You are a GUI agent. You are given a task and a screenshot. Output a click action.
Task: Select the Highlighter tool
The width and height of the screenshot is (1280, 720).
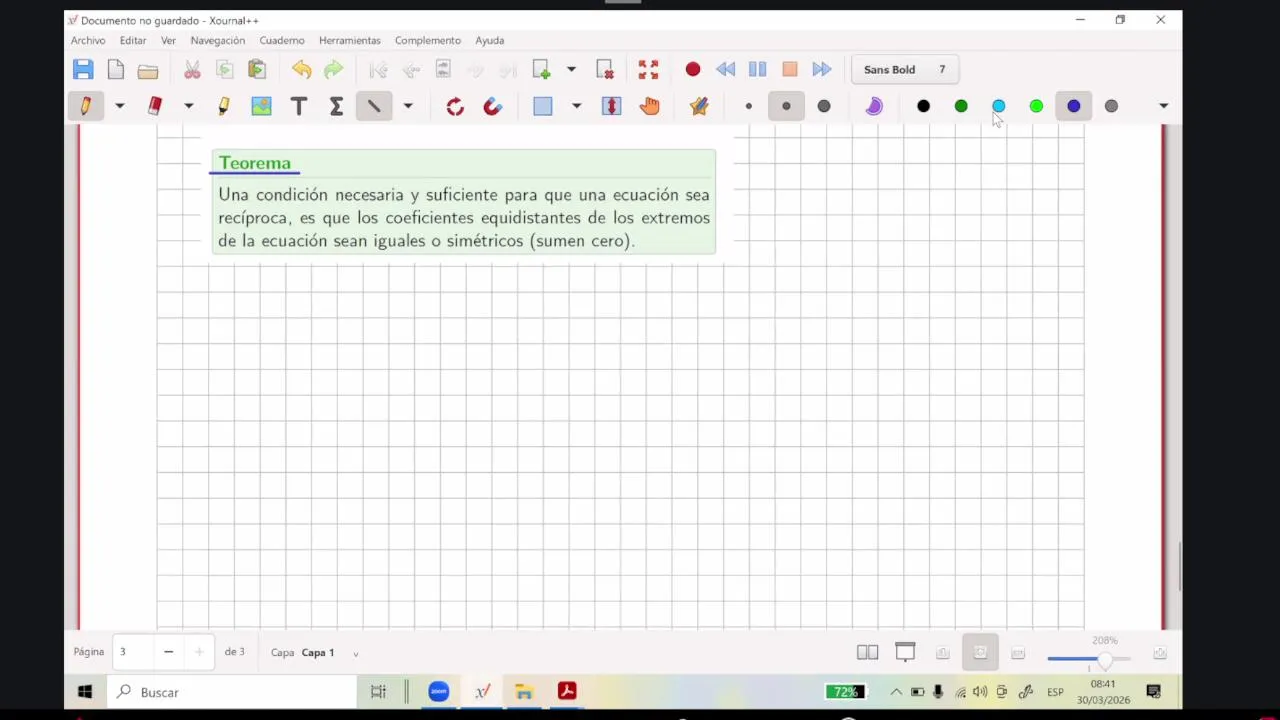point(223,106)
